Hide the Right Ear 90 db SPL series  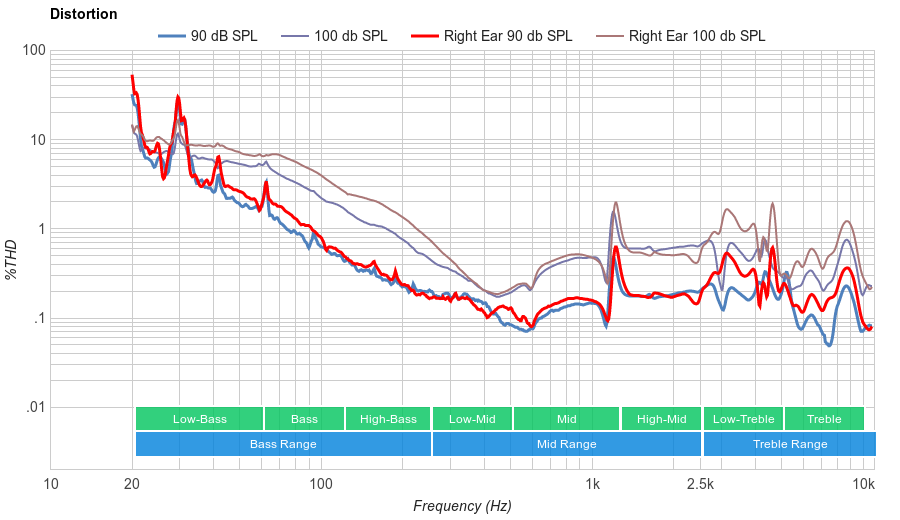pos(506,36)
